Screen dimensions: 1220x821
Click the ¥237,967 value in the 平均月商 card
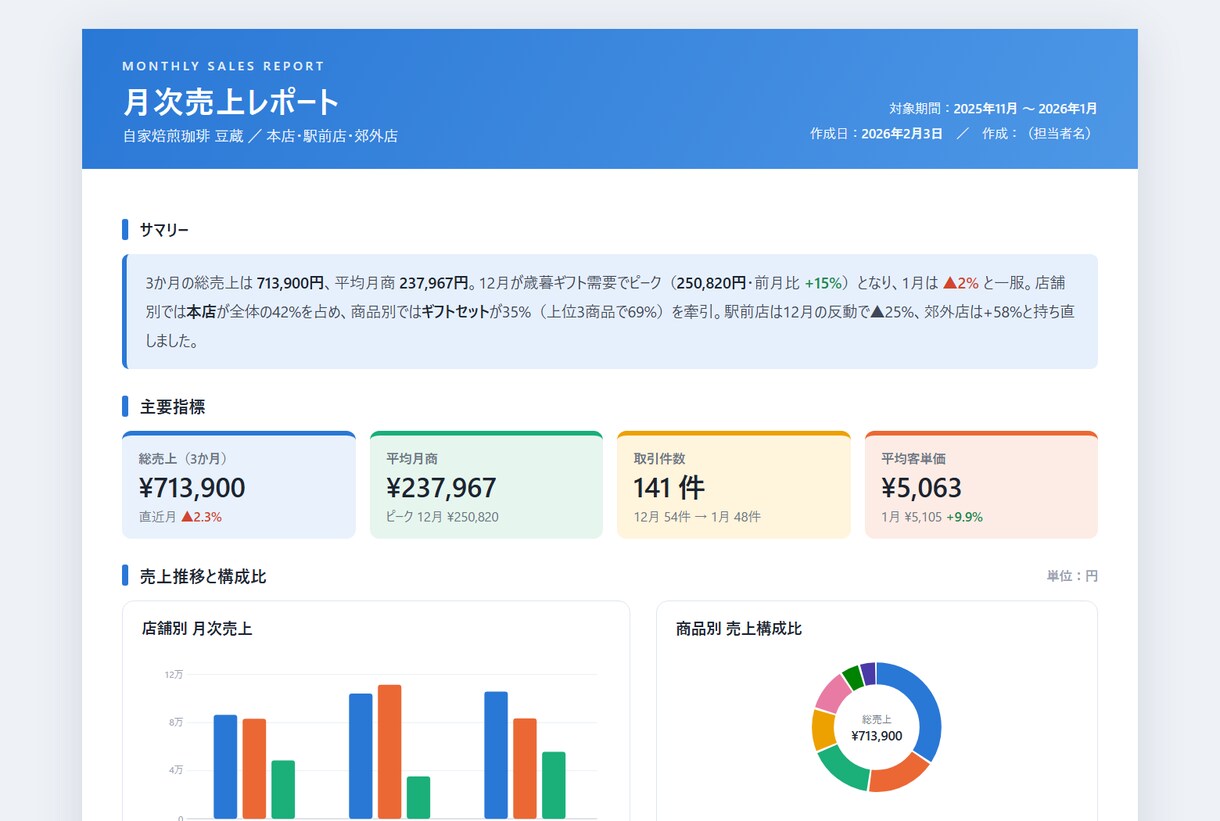click(x=441, y=488)
